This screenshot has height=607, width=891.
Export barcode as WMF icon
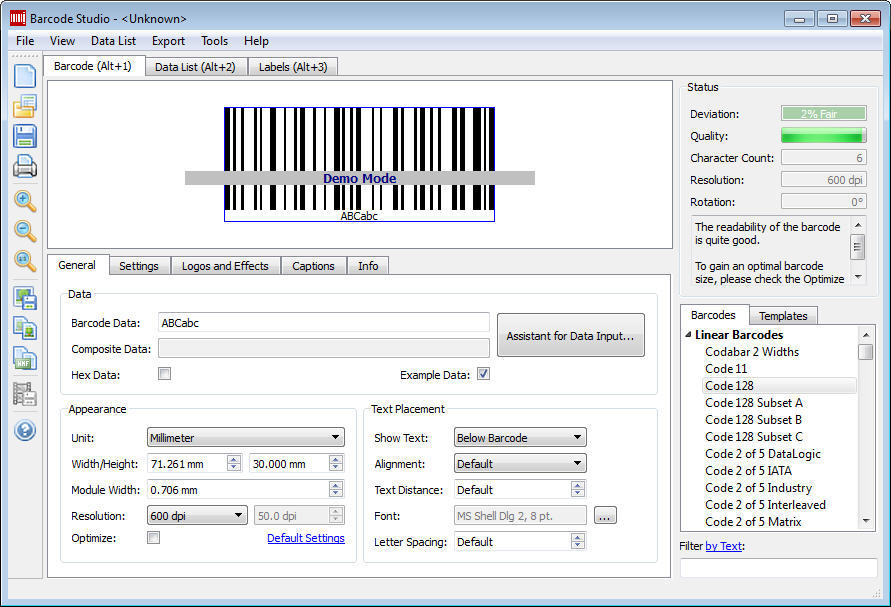point(24,359)
